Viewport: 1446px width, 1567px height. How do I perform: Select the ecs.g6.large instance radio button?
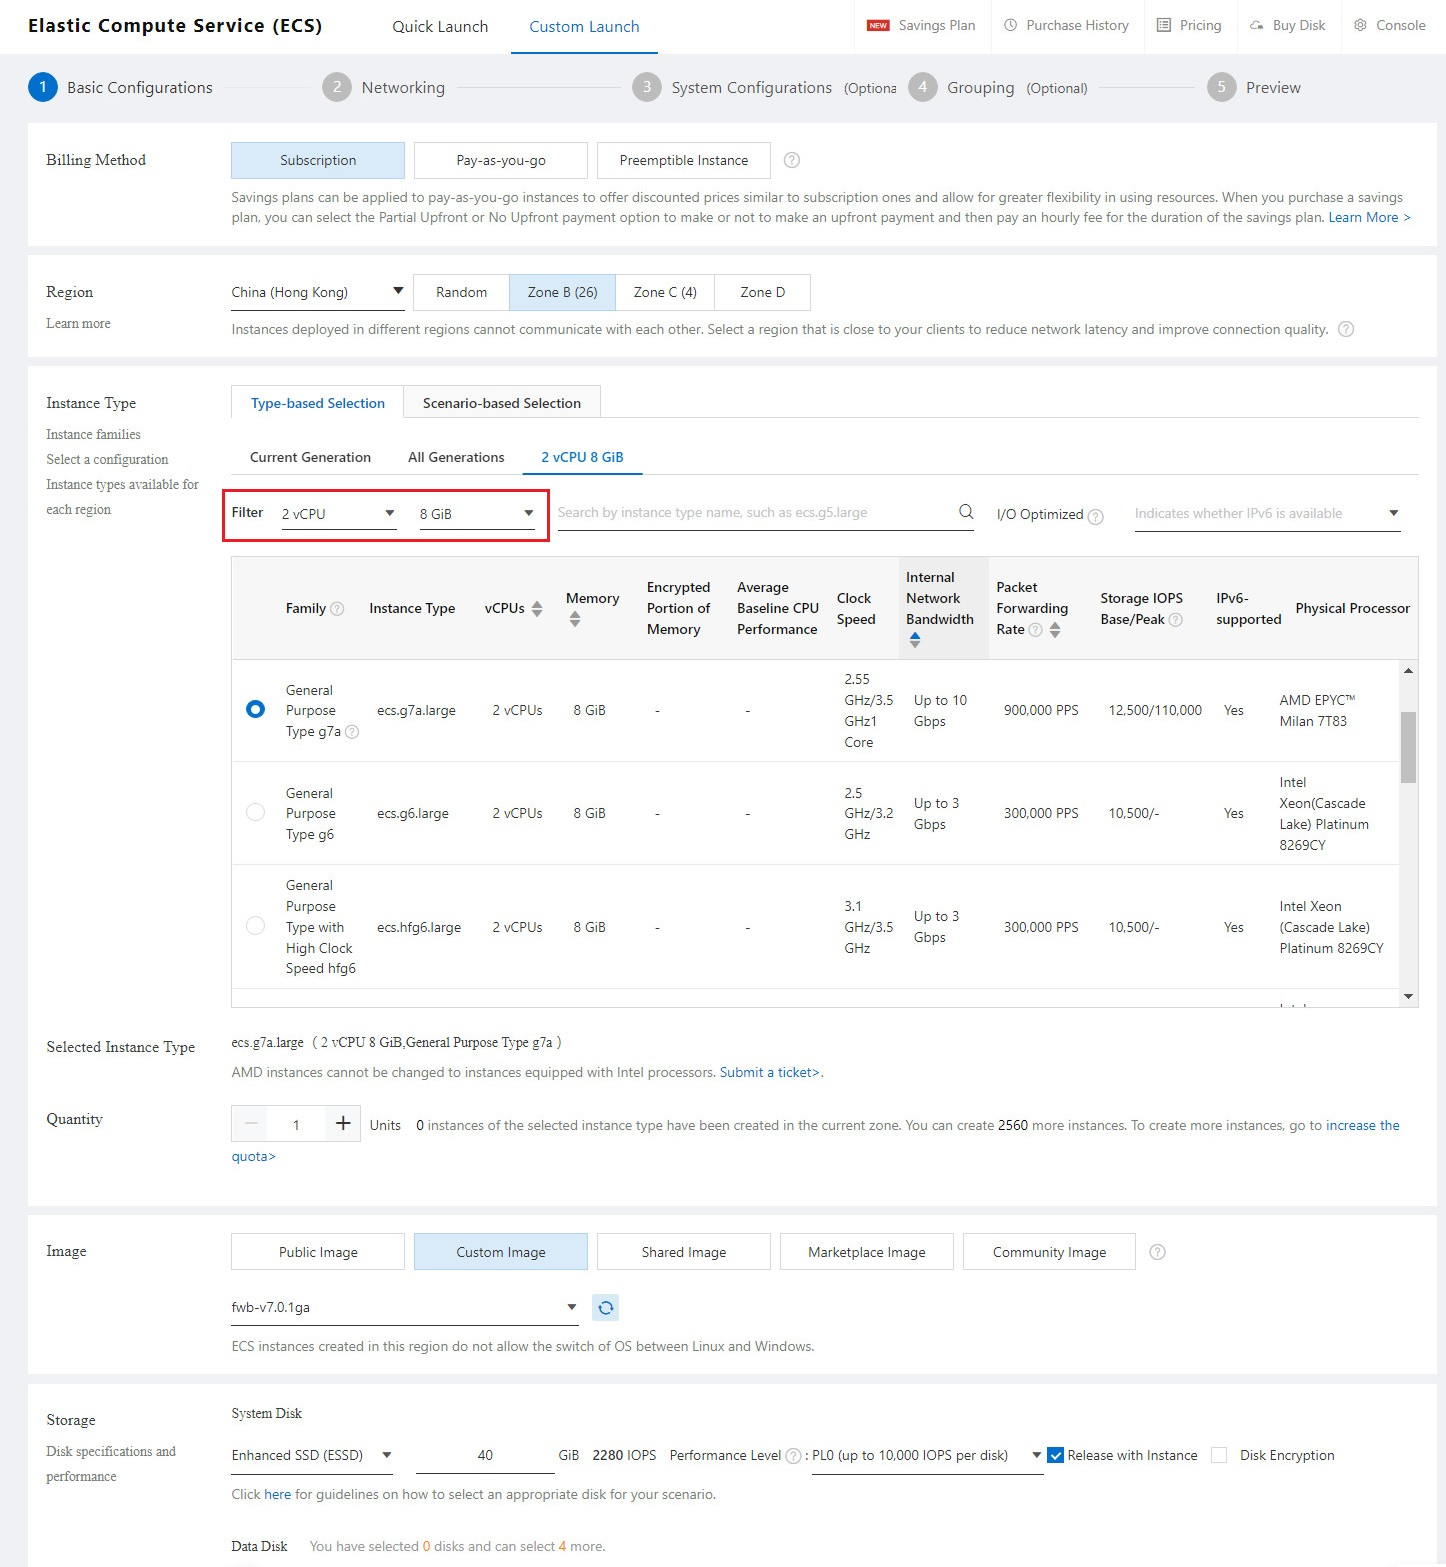pyautogui.click(x=255, y=813)
